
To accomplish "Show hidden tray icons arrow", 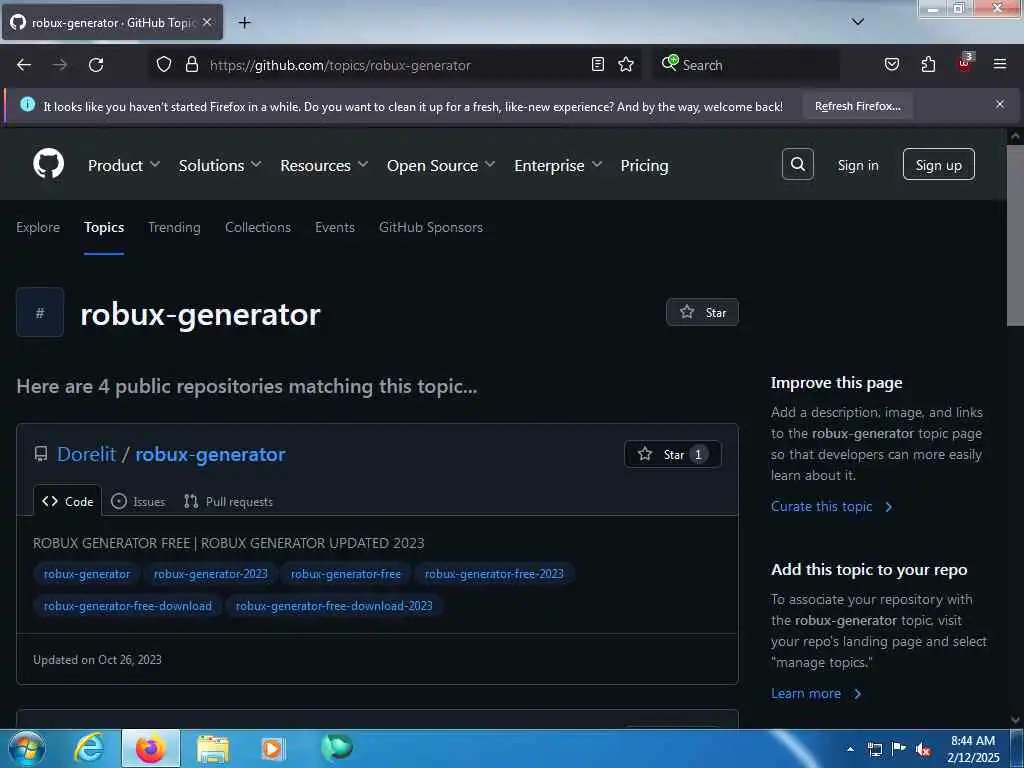I will coord(850,749).
